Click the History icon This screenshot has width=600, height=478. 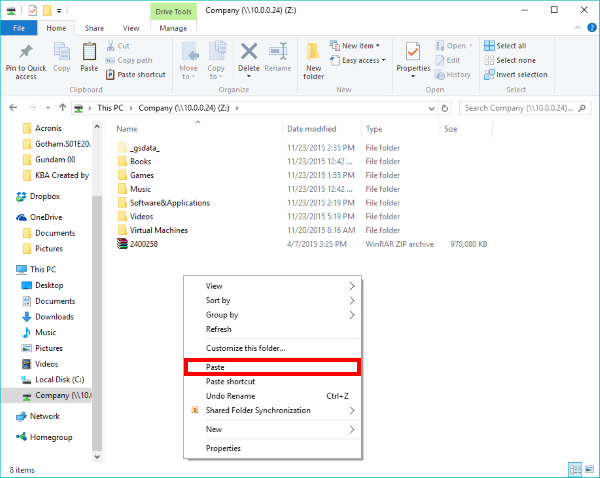point(440,75)
